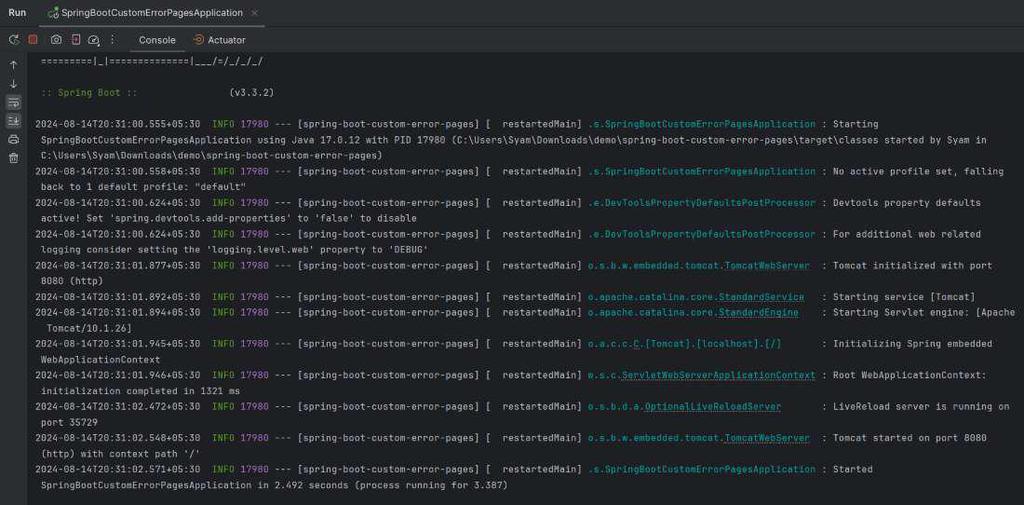Screen dimensions: 1024x505
Task: Click 'back to 1 default profile: "default"' line
Action: 143,187
